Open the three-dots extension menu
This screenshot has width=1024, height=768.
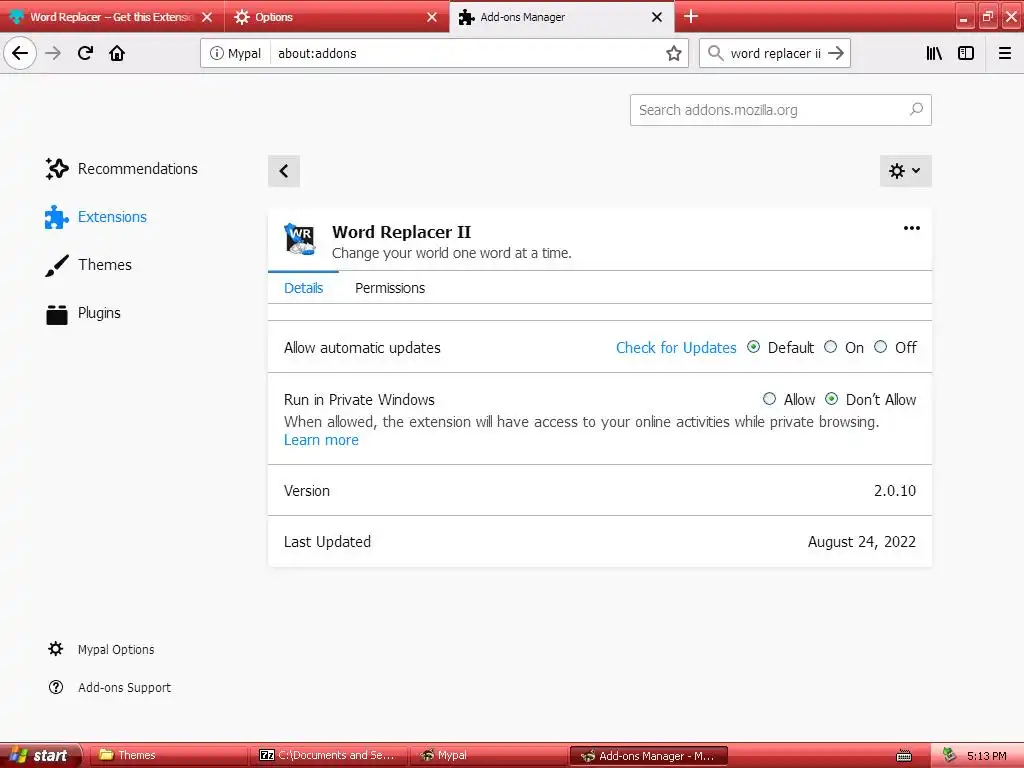(x=912, y=228)
